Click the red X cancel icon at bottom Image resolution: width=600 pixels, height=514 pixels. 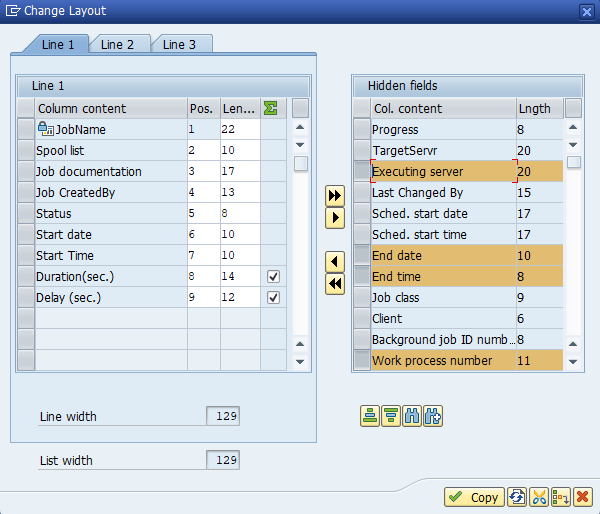(x=583, y=497)
